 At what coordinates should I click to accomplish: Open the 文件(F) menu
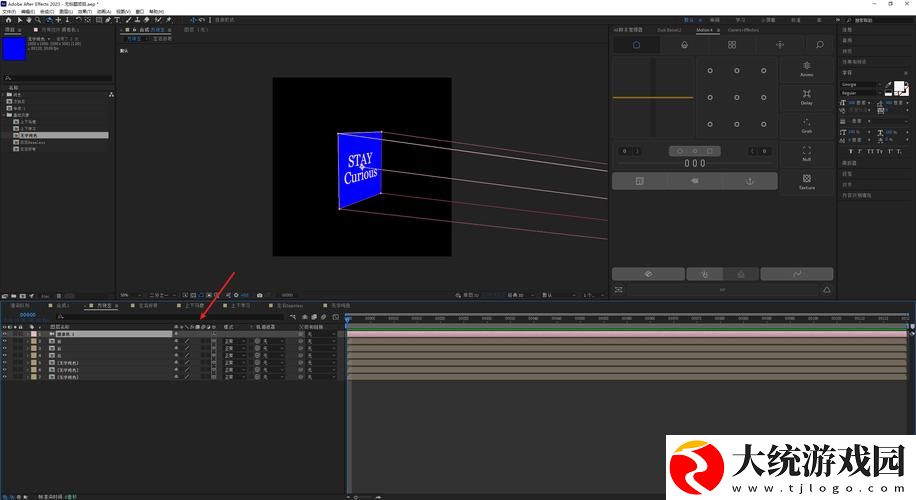pos(9,12)
